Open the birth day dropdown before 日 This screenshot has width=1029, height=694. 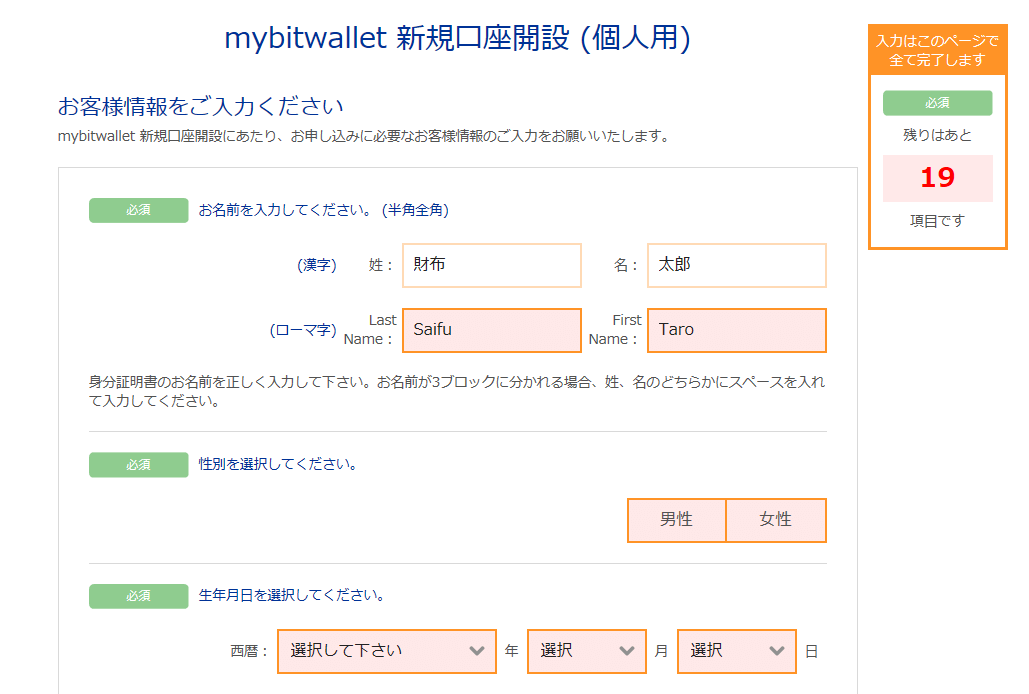coord(736,651)
